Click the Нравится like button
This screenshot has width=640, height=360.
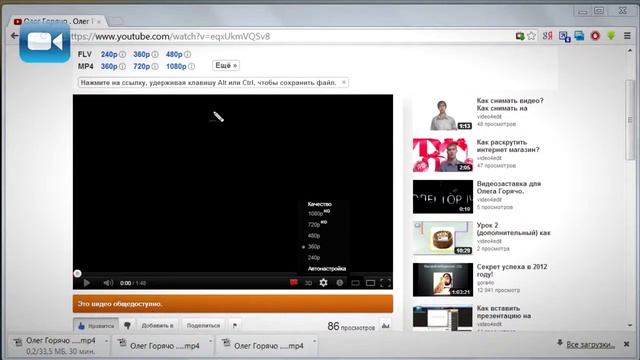coord(96,325)
